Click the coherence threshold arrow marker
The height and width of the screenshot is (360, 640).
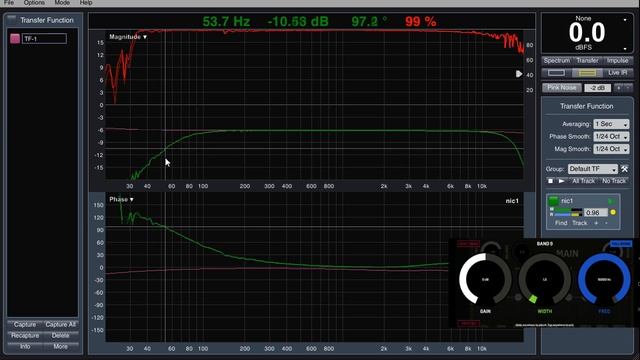[x=519, y=74]
